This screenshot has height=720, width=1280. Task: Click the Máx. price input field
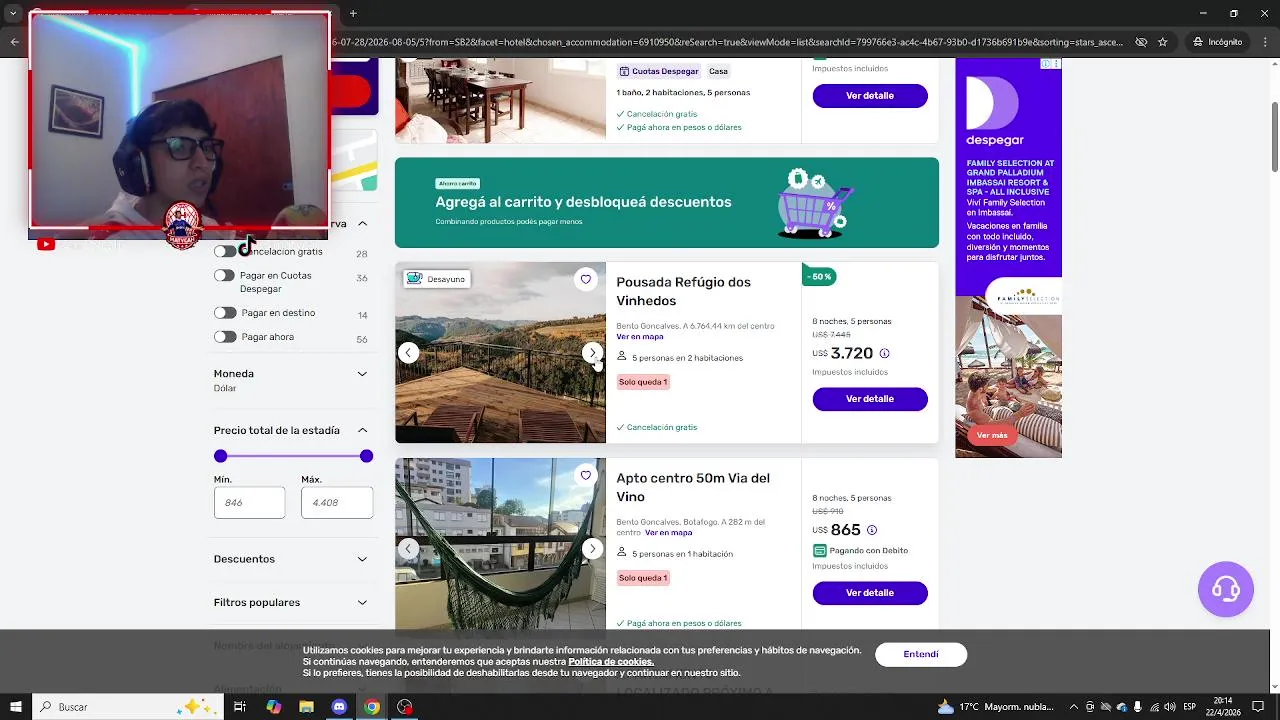click(337, 502)
